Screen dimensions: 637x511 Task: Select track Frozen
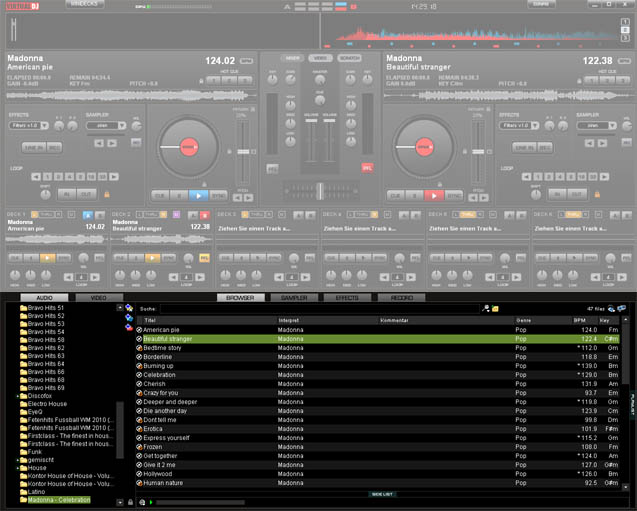click(x=377, y=447)
